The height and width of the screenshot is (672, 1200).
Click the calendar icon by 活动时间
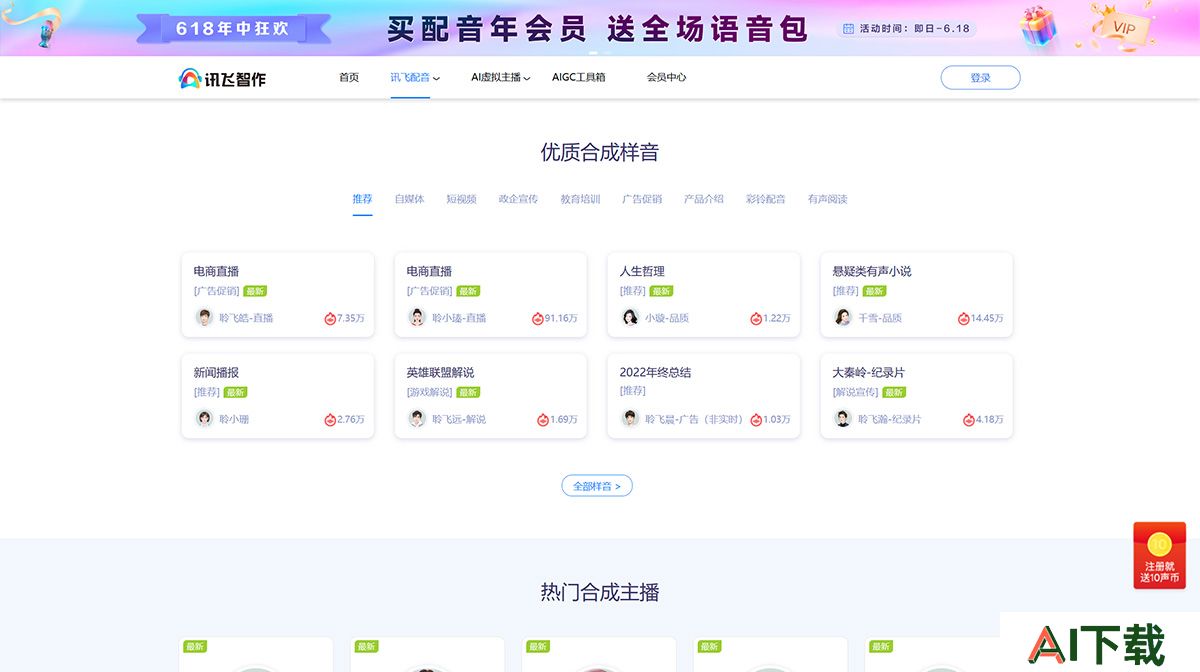tap(848, 29)
